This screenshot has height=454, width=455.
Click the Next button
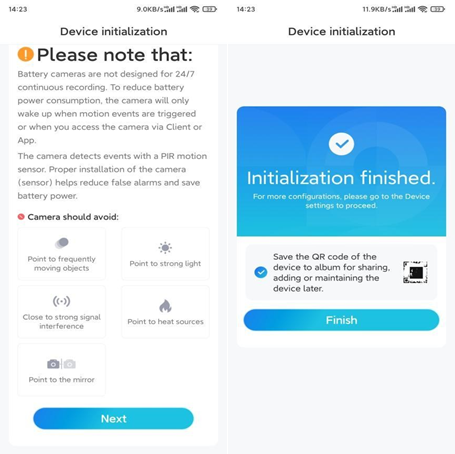[x=113, y=419]
